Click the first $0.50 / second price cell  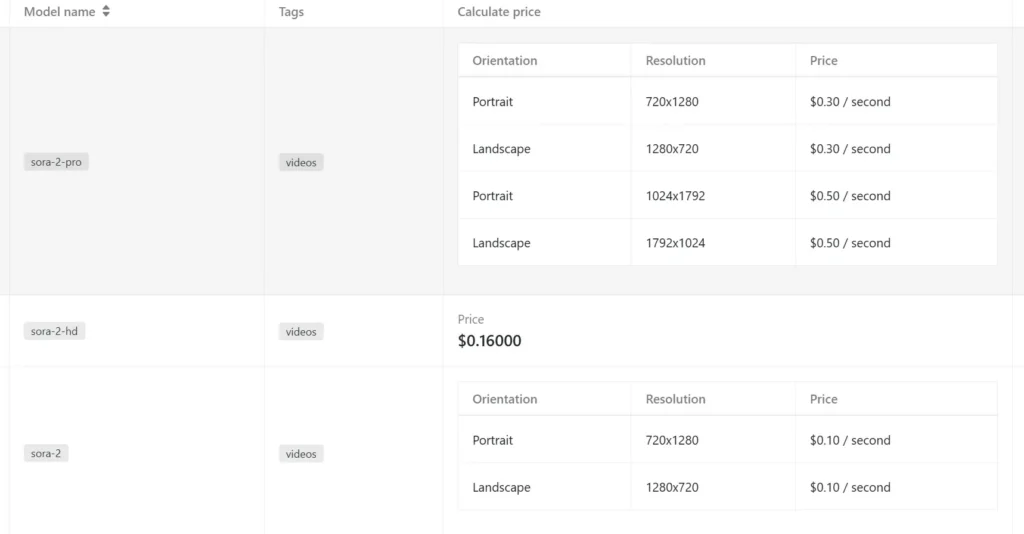850,196
